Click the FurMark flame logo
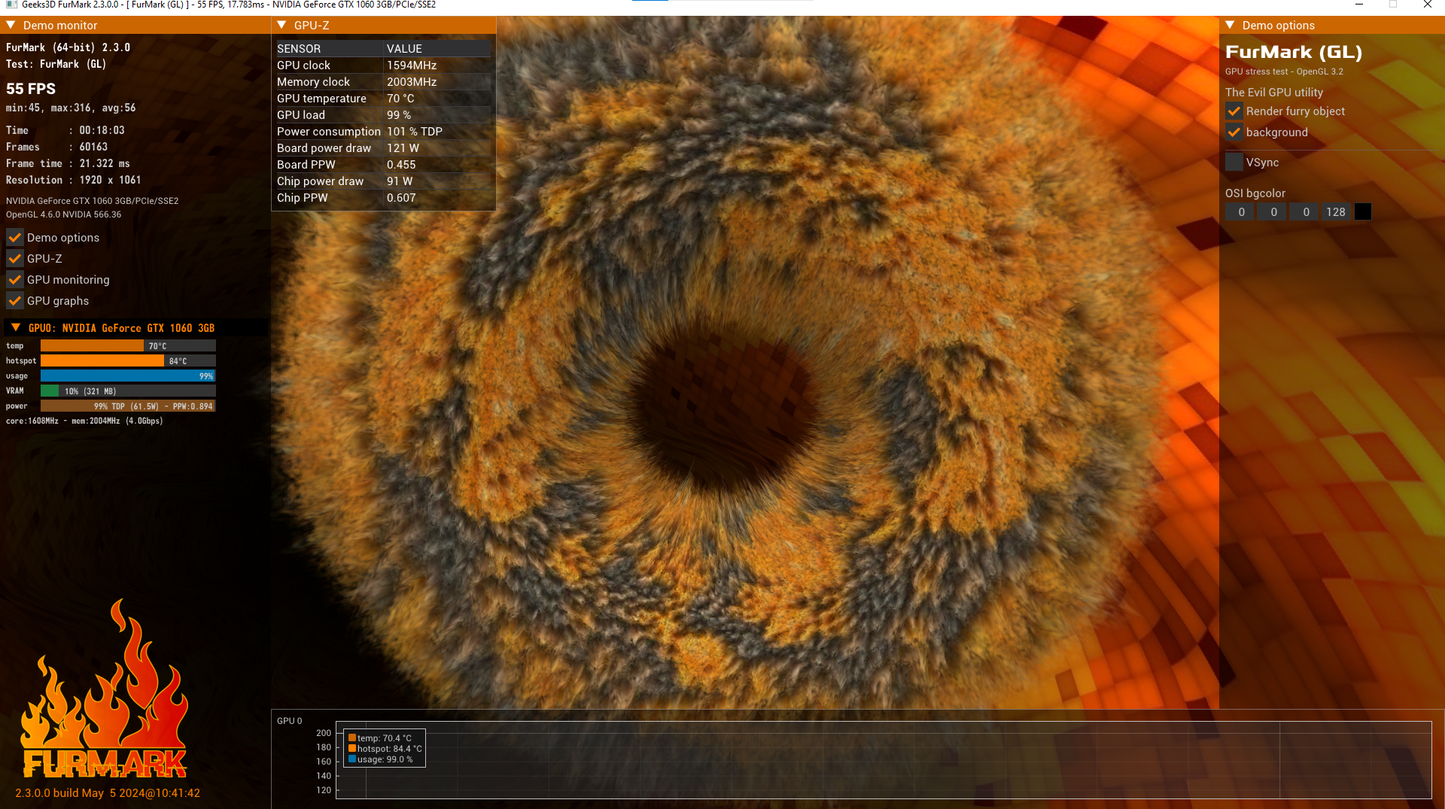The image size is (1445, 809). [105, 690]
